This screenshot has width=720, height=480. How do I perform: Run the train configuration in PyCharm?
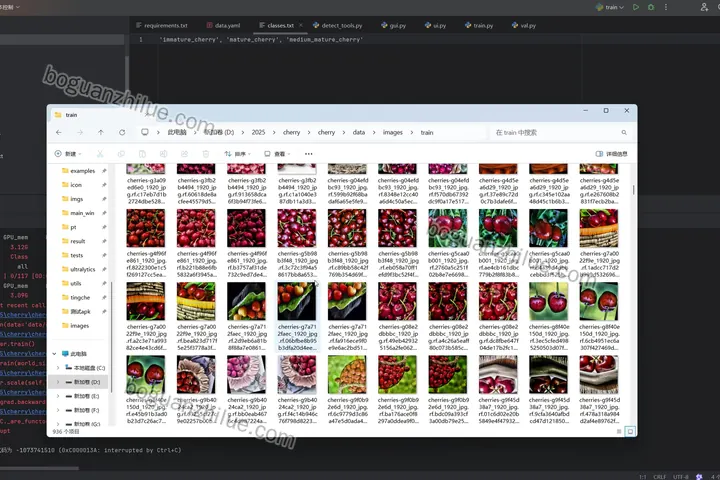tap(636, 7)
